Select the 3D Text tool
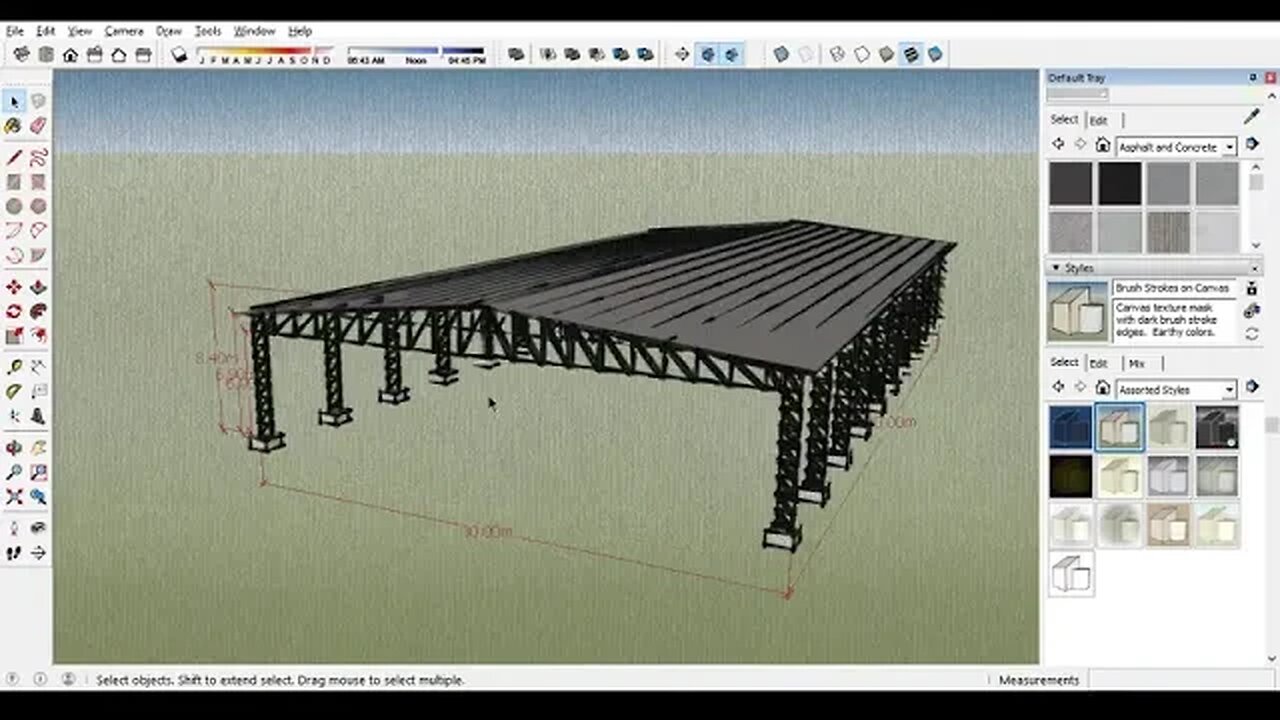 (38, 416)
